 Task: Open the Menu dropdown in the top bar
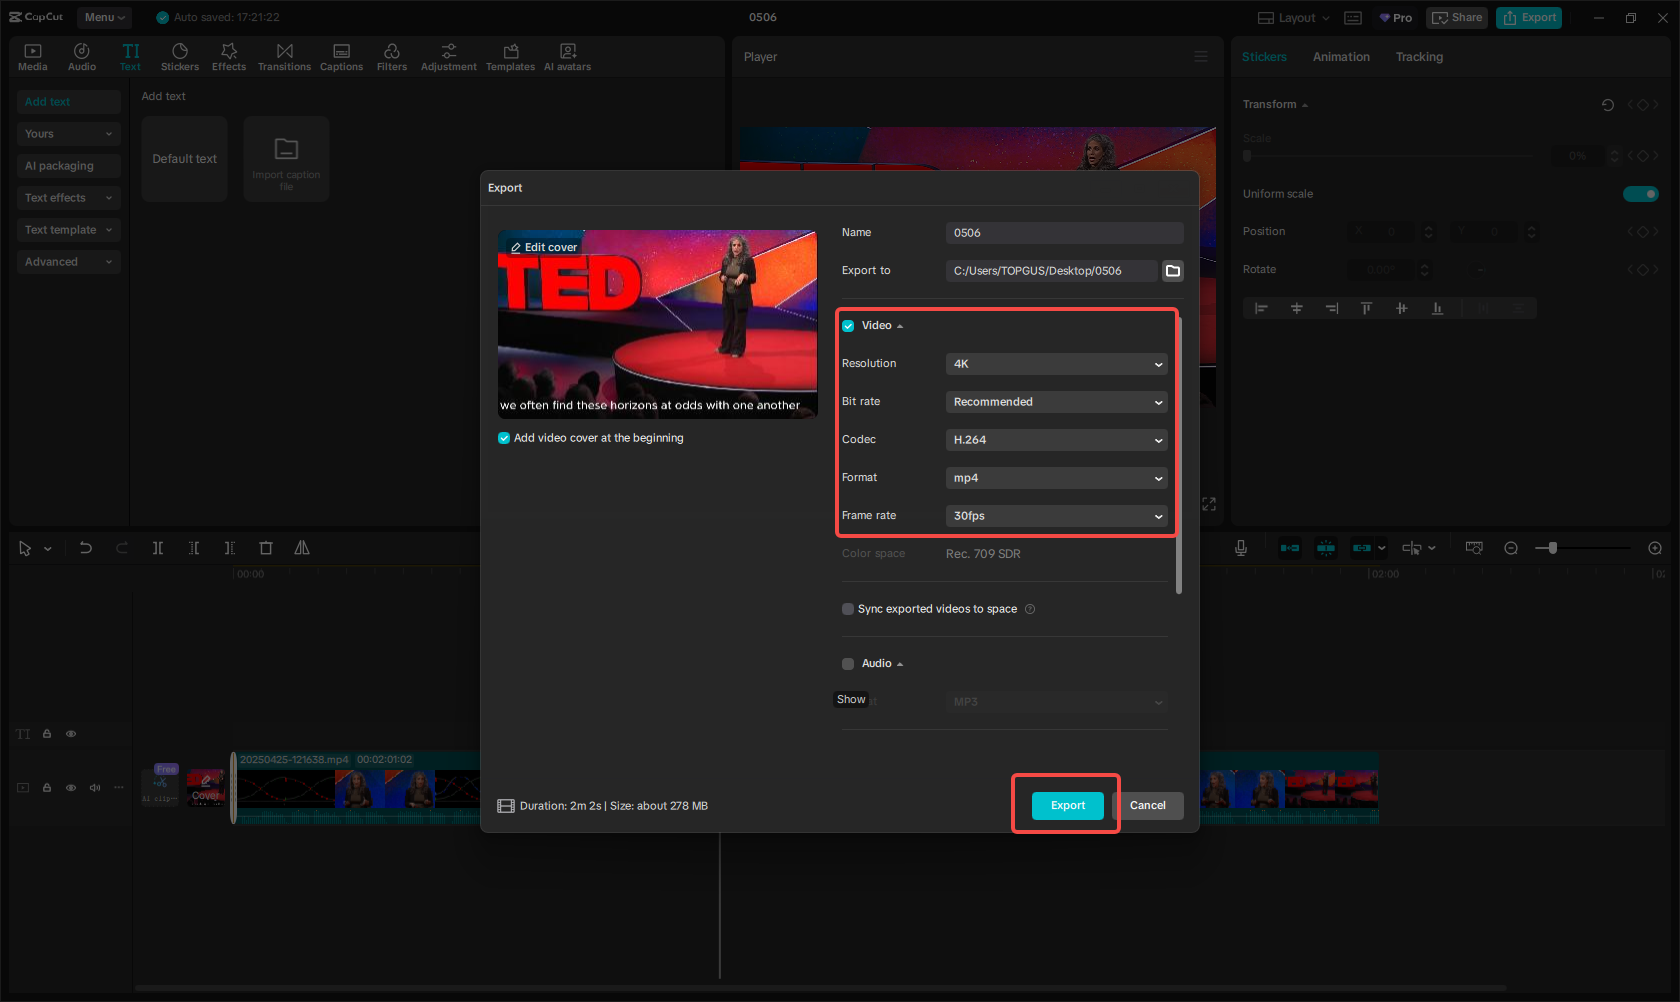coord(103,17)
